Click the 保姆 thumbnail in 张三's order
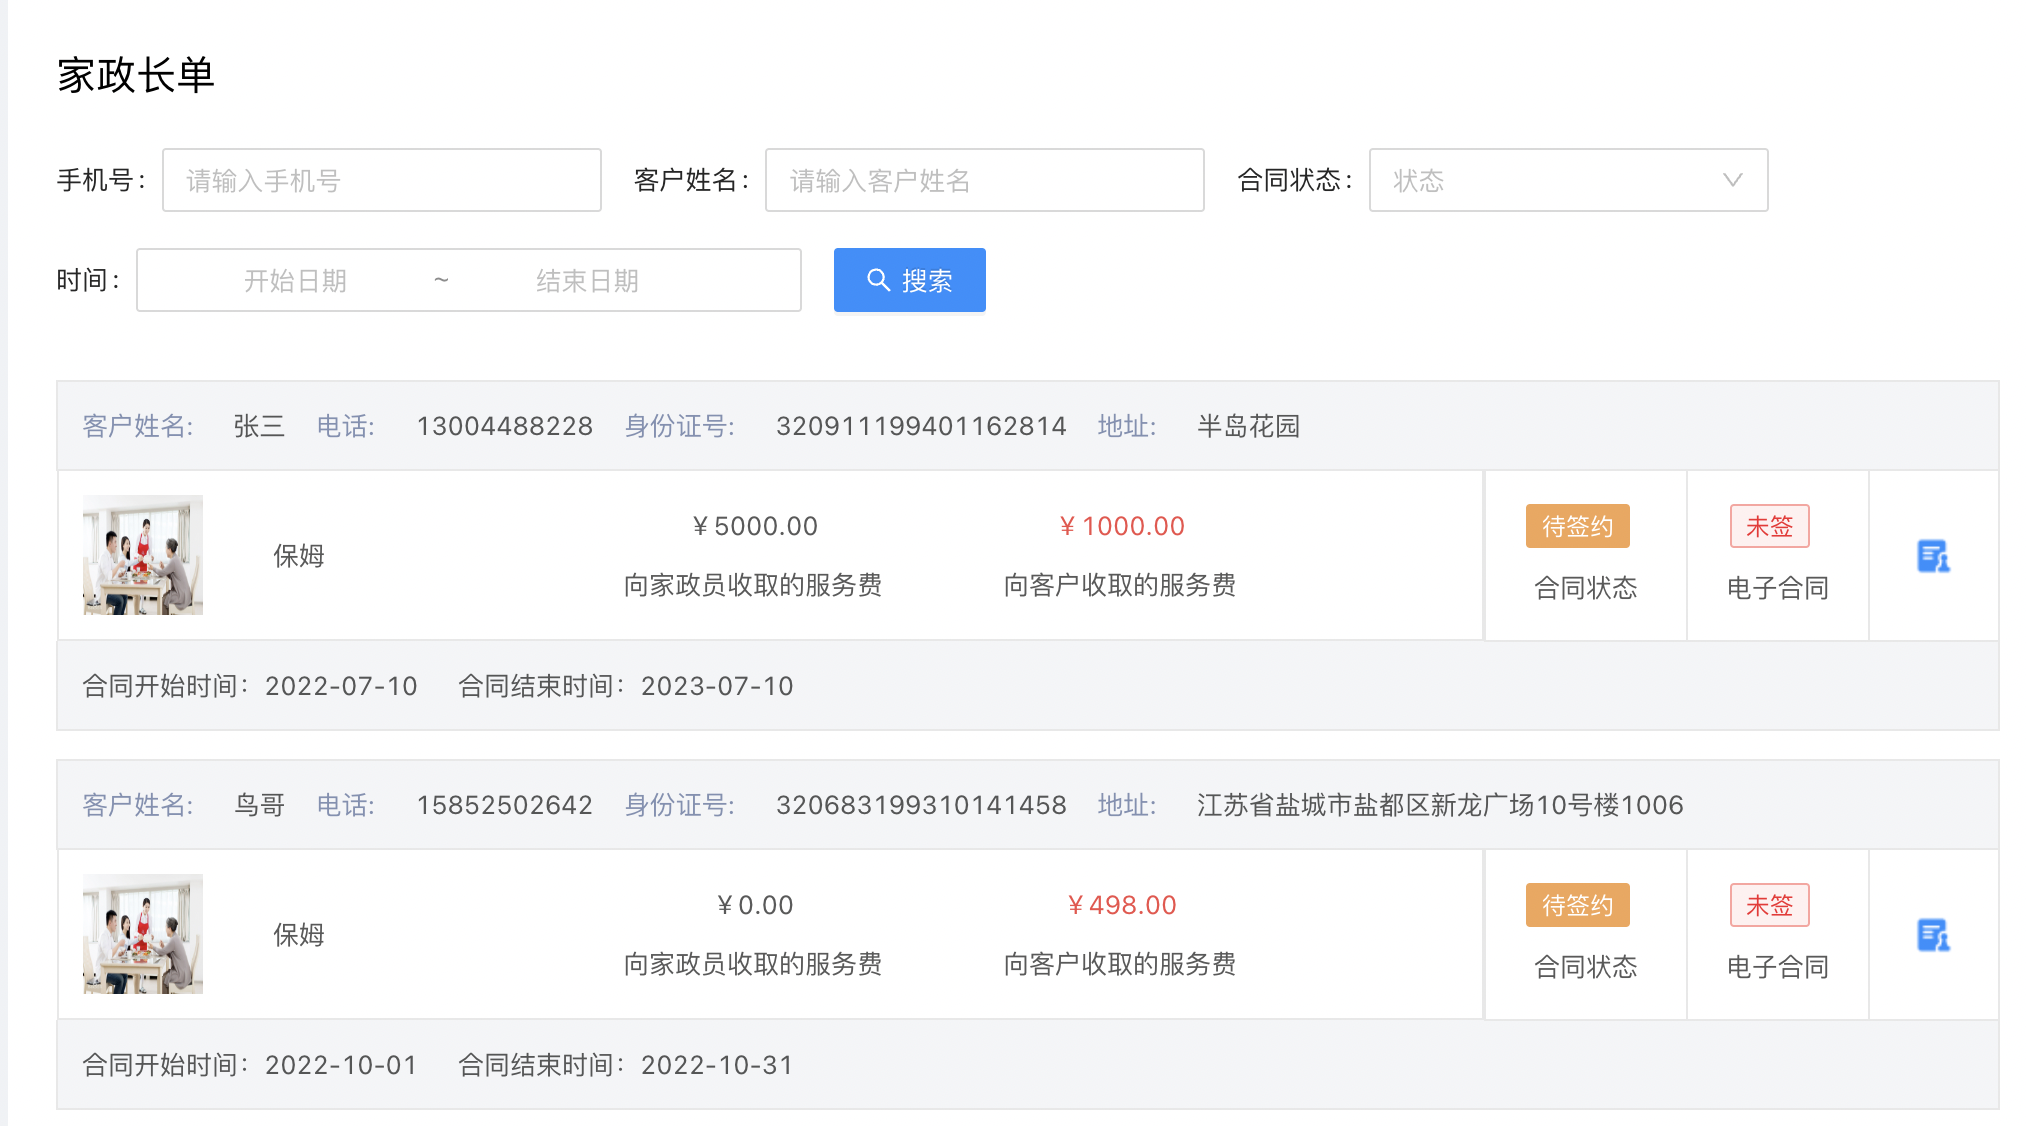The height and width of the screenshot is (1126, 2026). pos(143,555)
